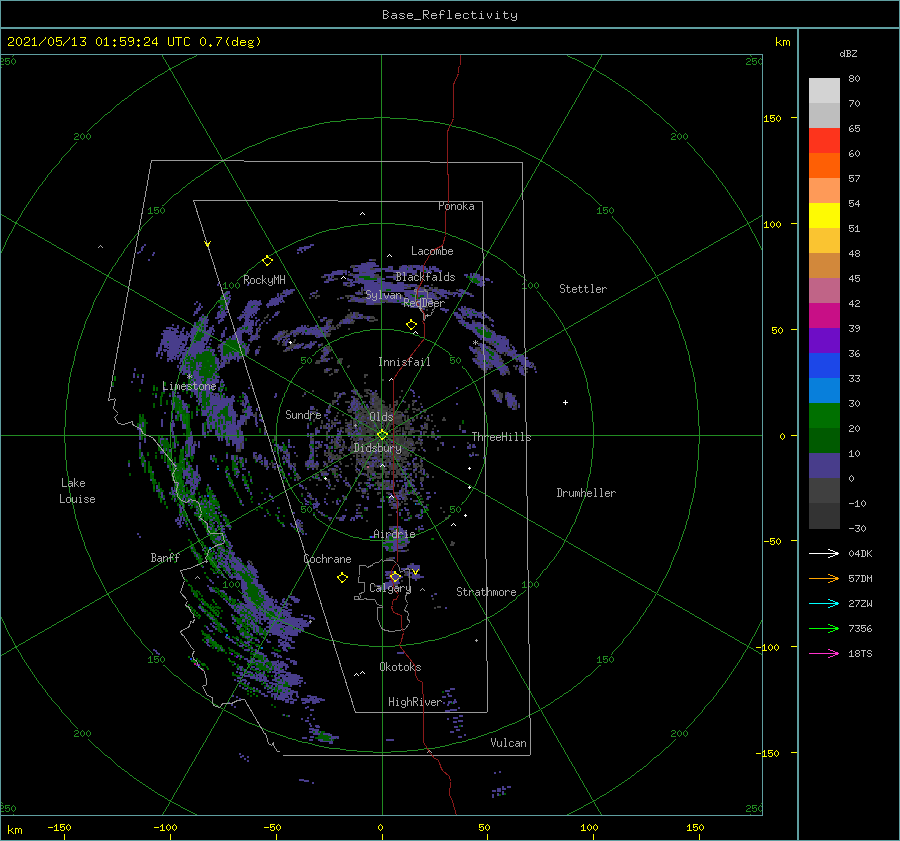Screen dimensions: 900x841
Task: Pick the lightest gray 80 dBZ swatch
Action: coord(824,91)
